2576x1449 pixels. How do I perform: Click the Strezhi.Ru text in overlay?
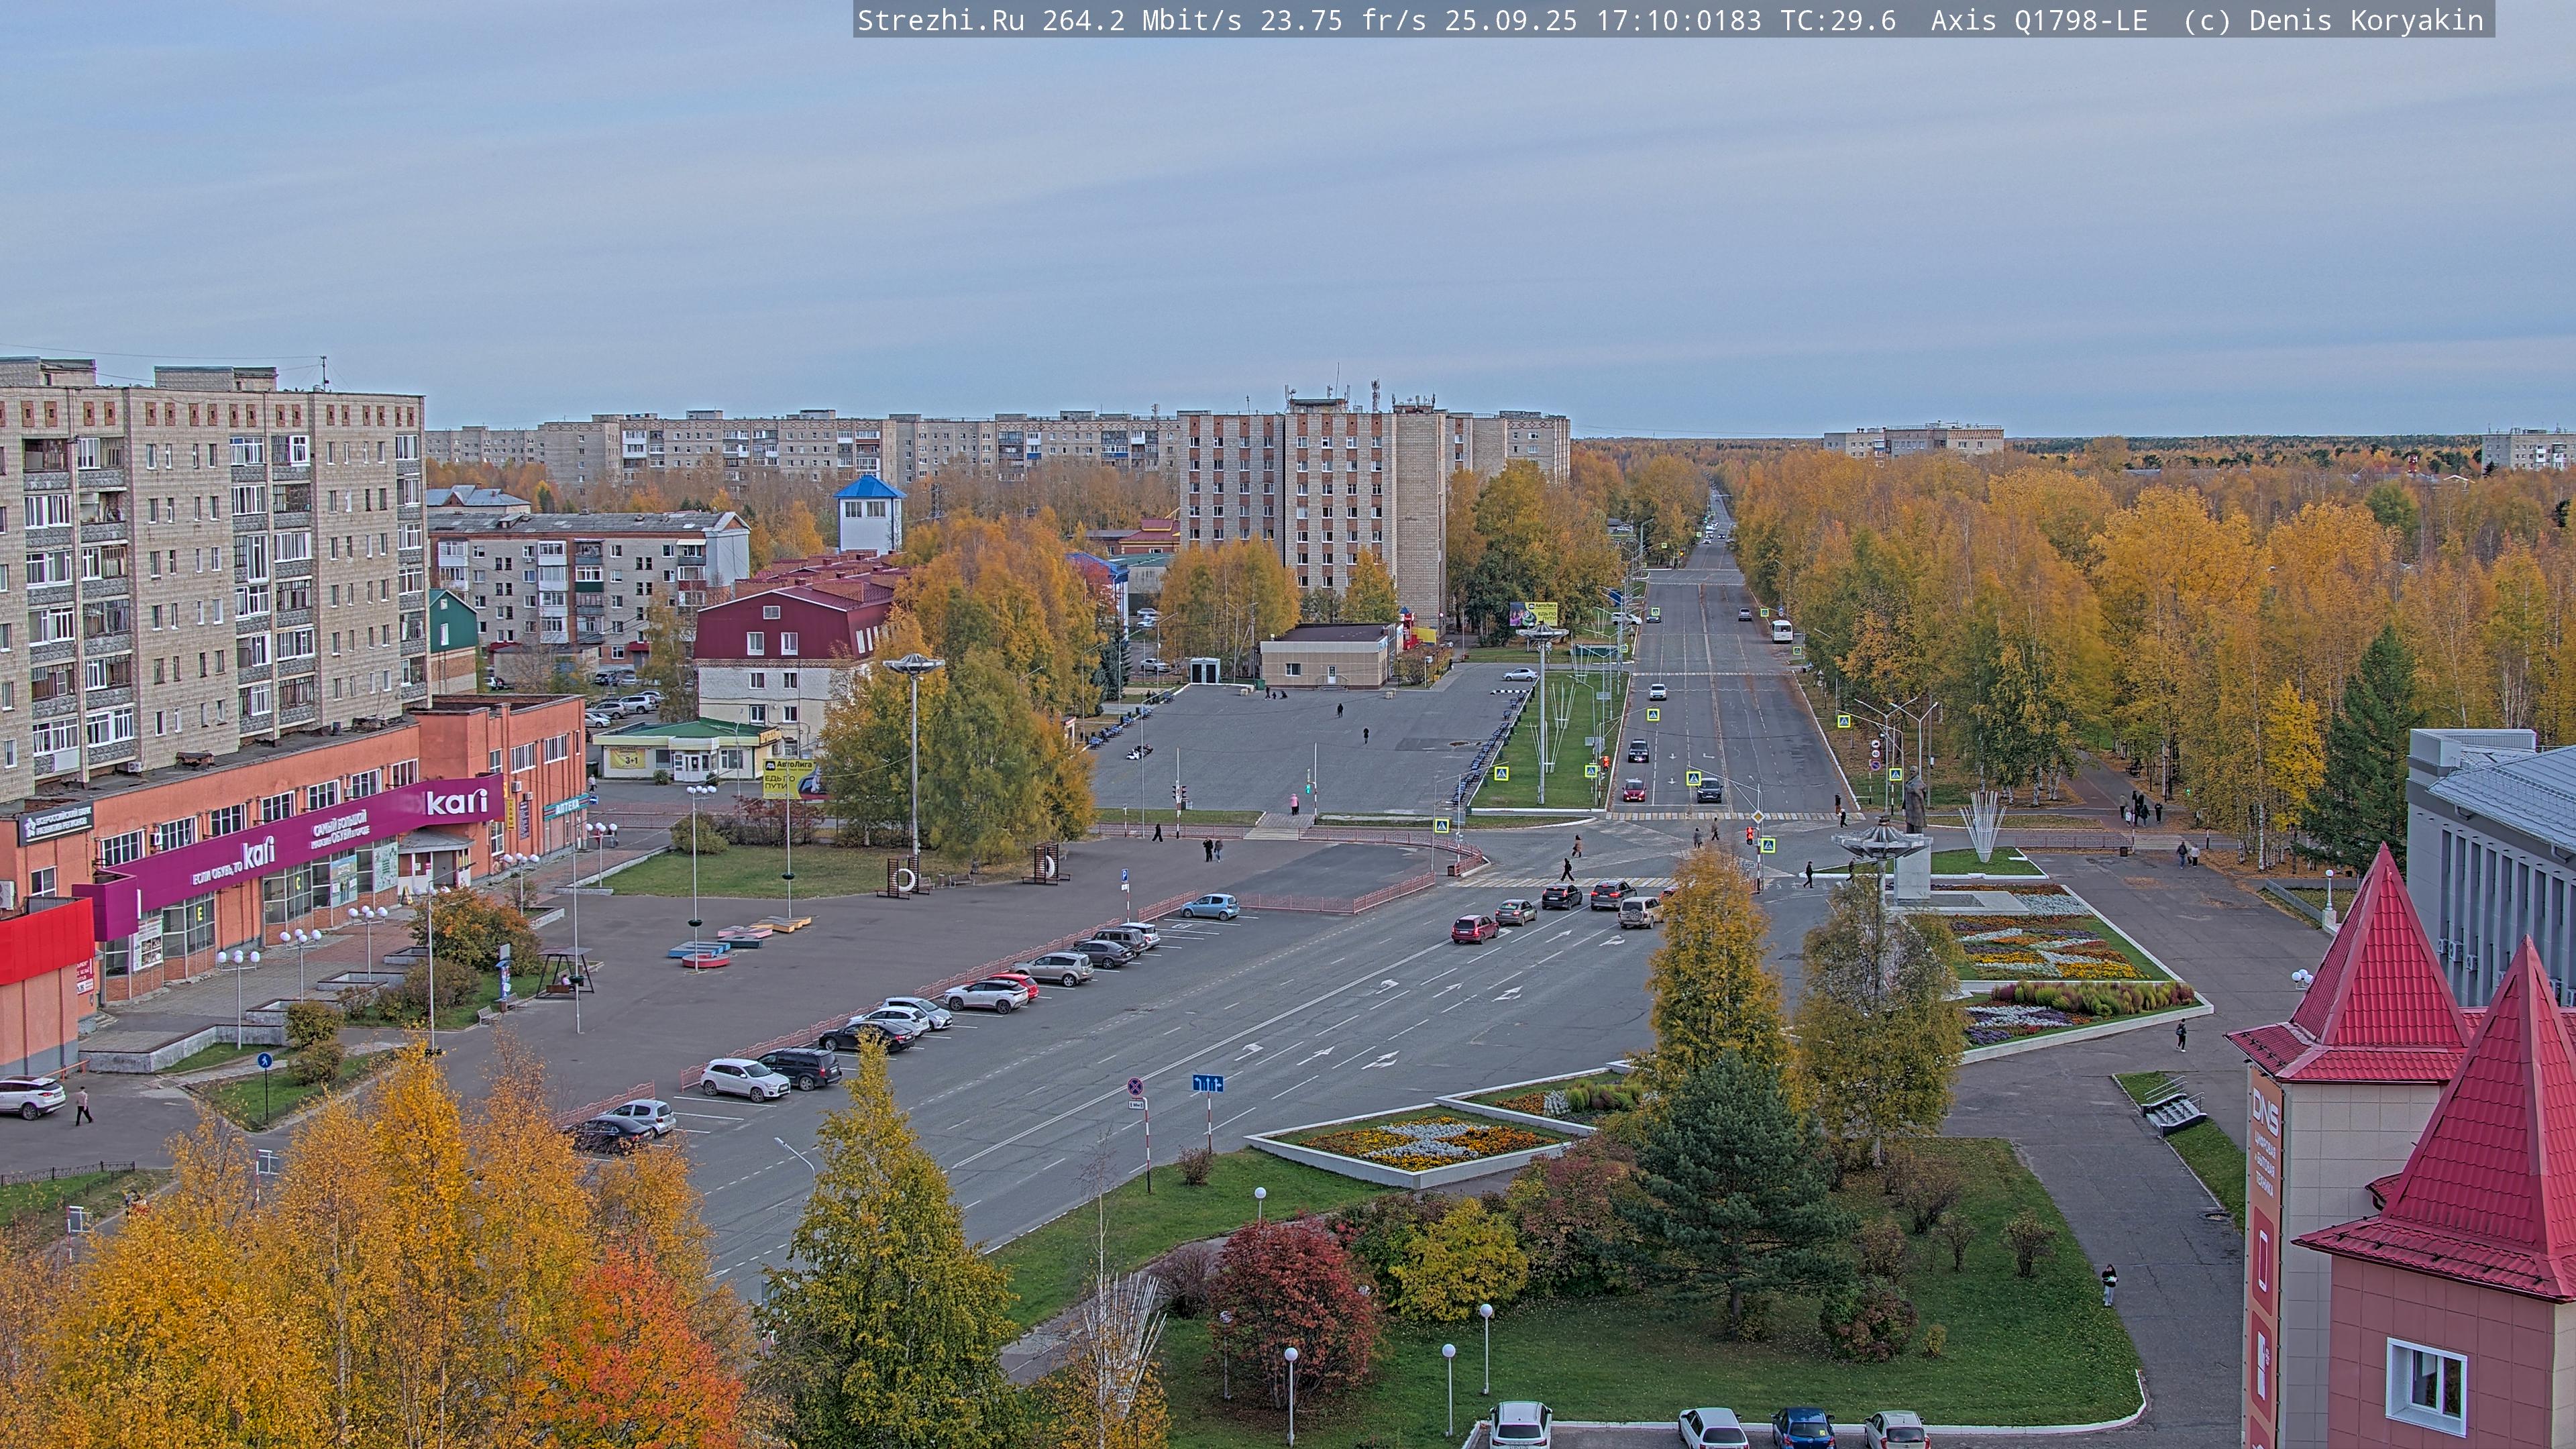940,20
